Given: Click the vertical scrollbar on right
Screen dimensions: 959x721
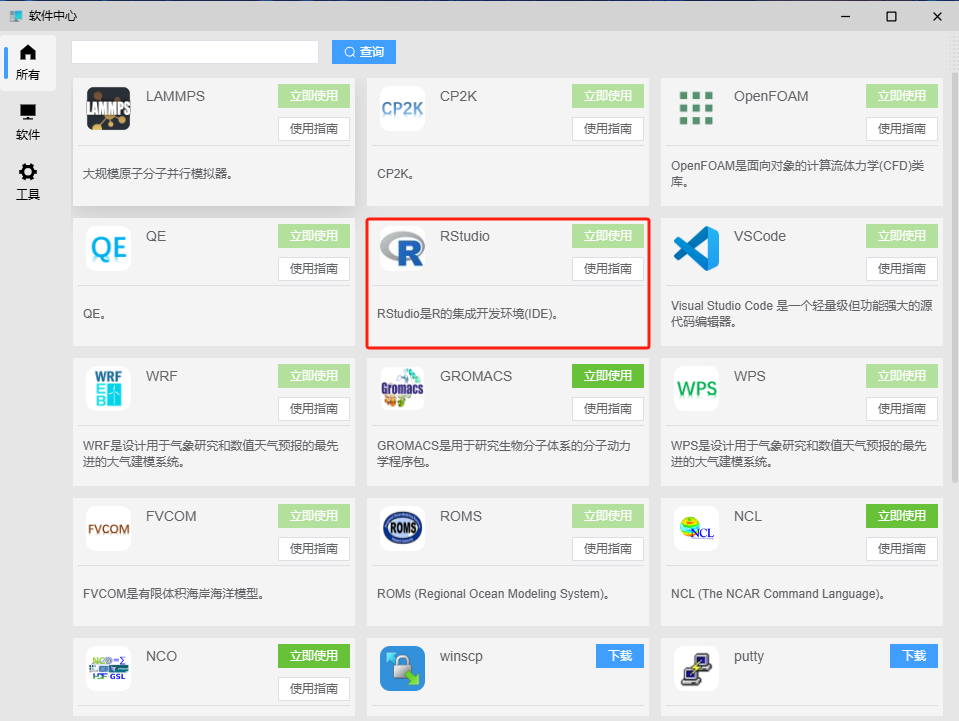Looking at the screenshot, I should [x=955, y=278].
